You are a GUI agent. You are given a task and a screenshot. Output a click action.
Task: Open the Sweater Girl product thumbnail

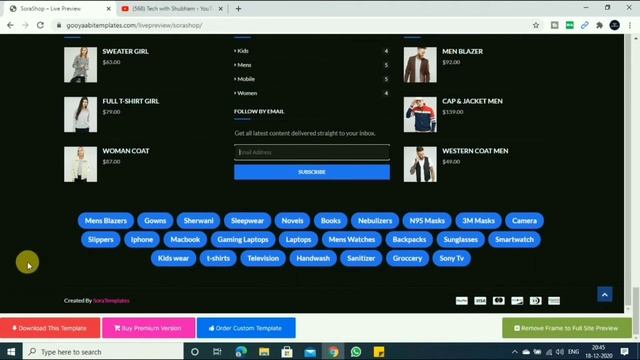coord(80,65)
